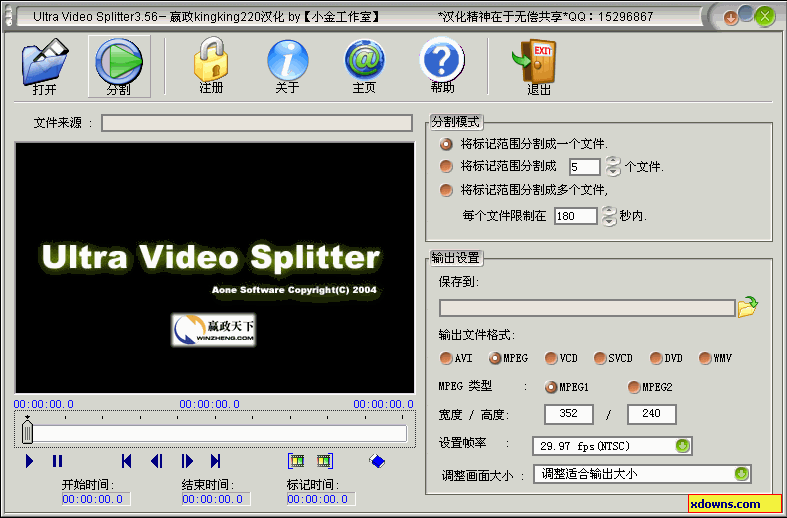Image resolution: width=787 pixels, height=518 pixels.
Task: Click the orange arrow button in title bar
Action: point(731,18)
